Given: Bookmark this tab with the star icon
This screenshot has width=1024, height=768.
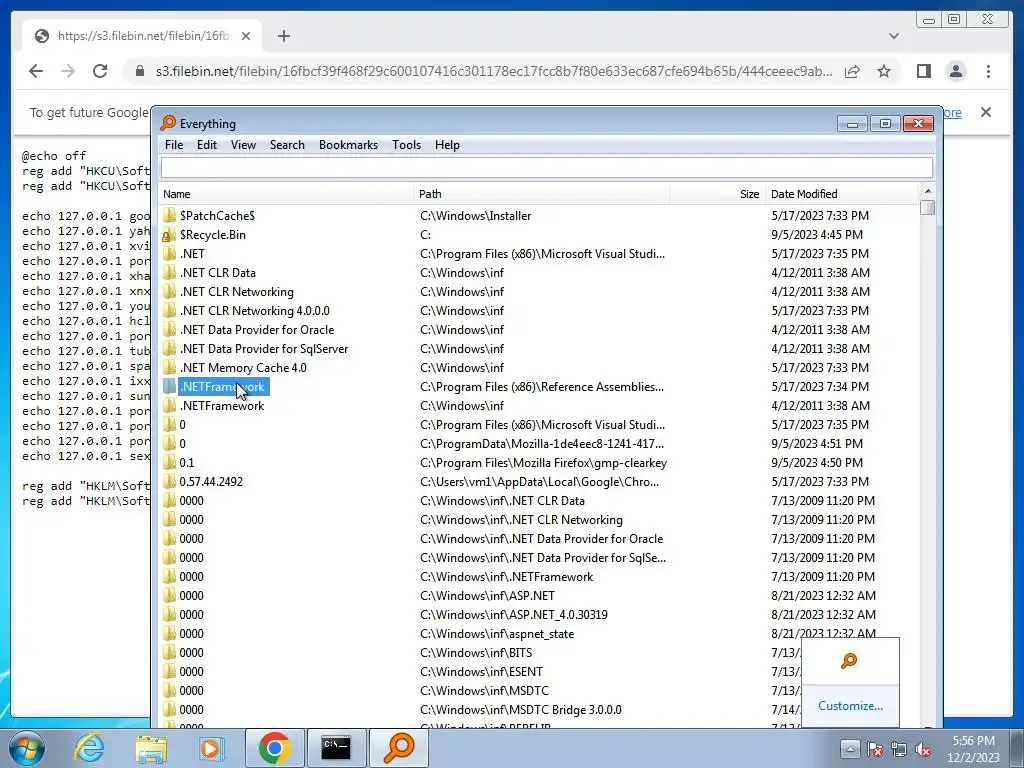Looking at the screenshot, I should tap(884, 71).
